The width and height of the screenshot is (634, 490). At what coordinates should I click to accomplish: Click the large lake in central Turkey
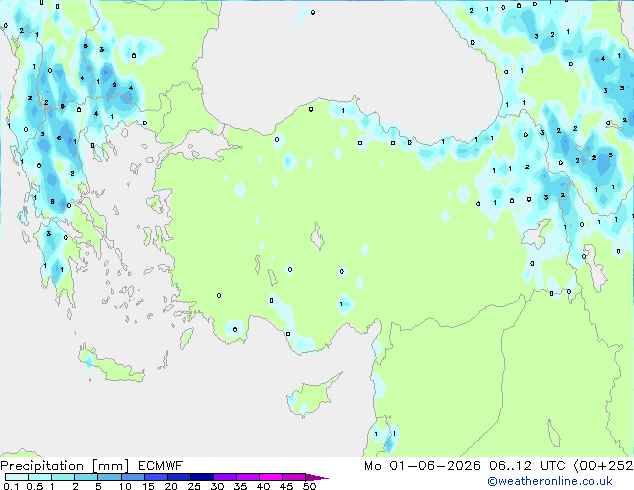317,237
